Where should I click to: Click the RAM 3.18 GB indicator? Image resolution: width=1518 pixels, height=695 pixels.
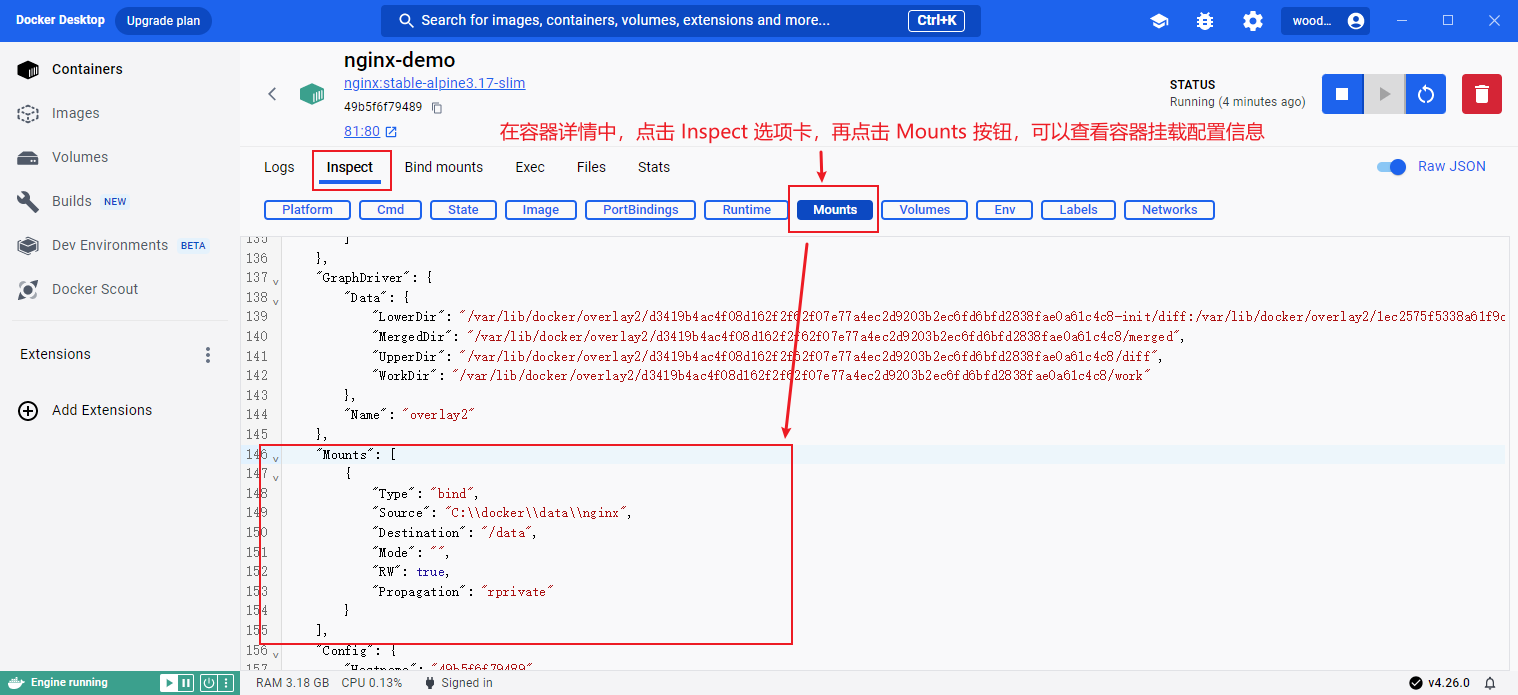(293, 683)
